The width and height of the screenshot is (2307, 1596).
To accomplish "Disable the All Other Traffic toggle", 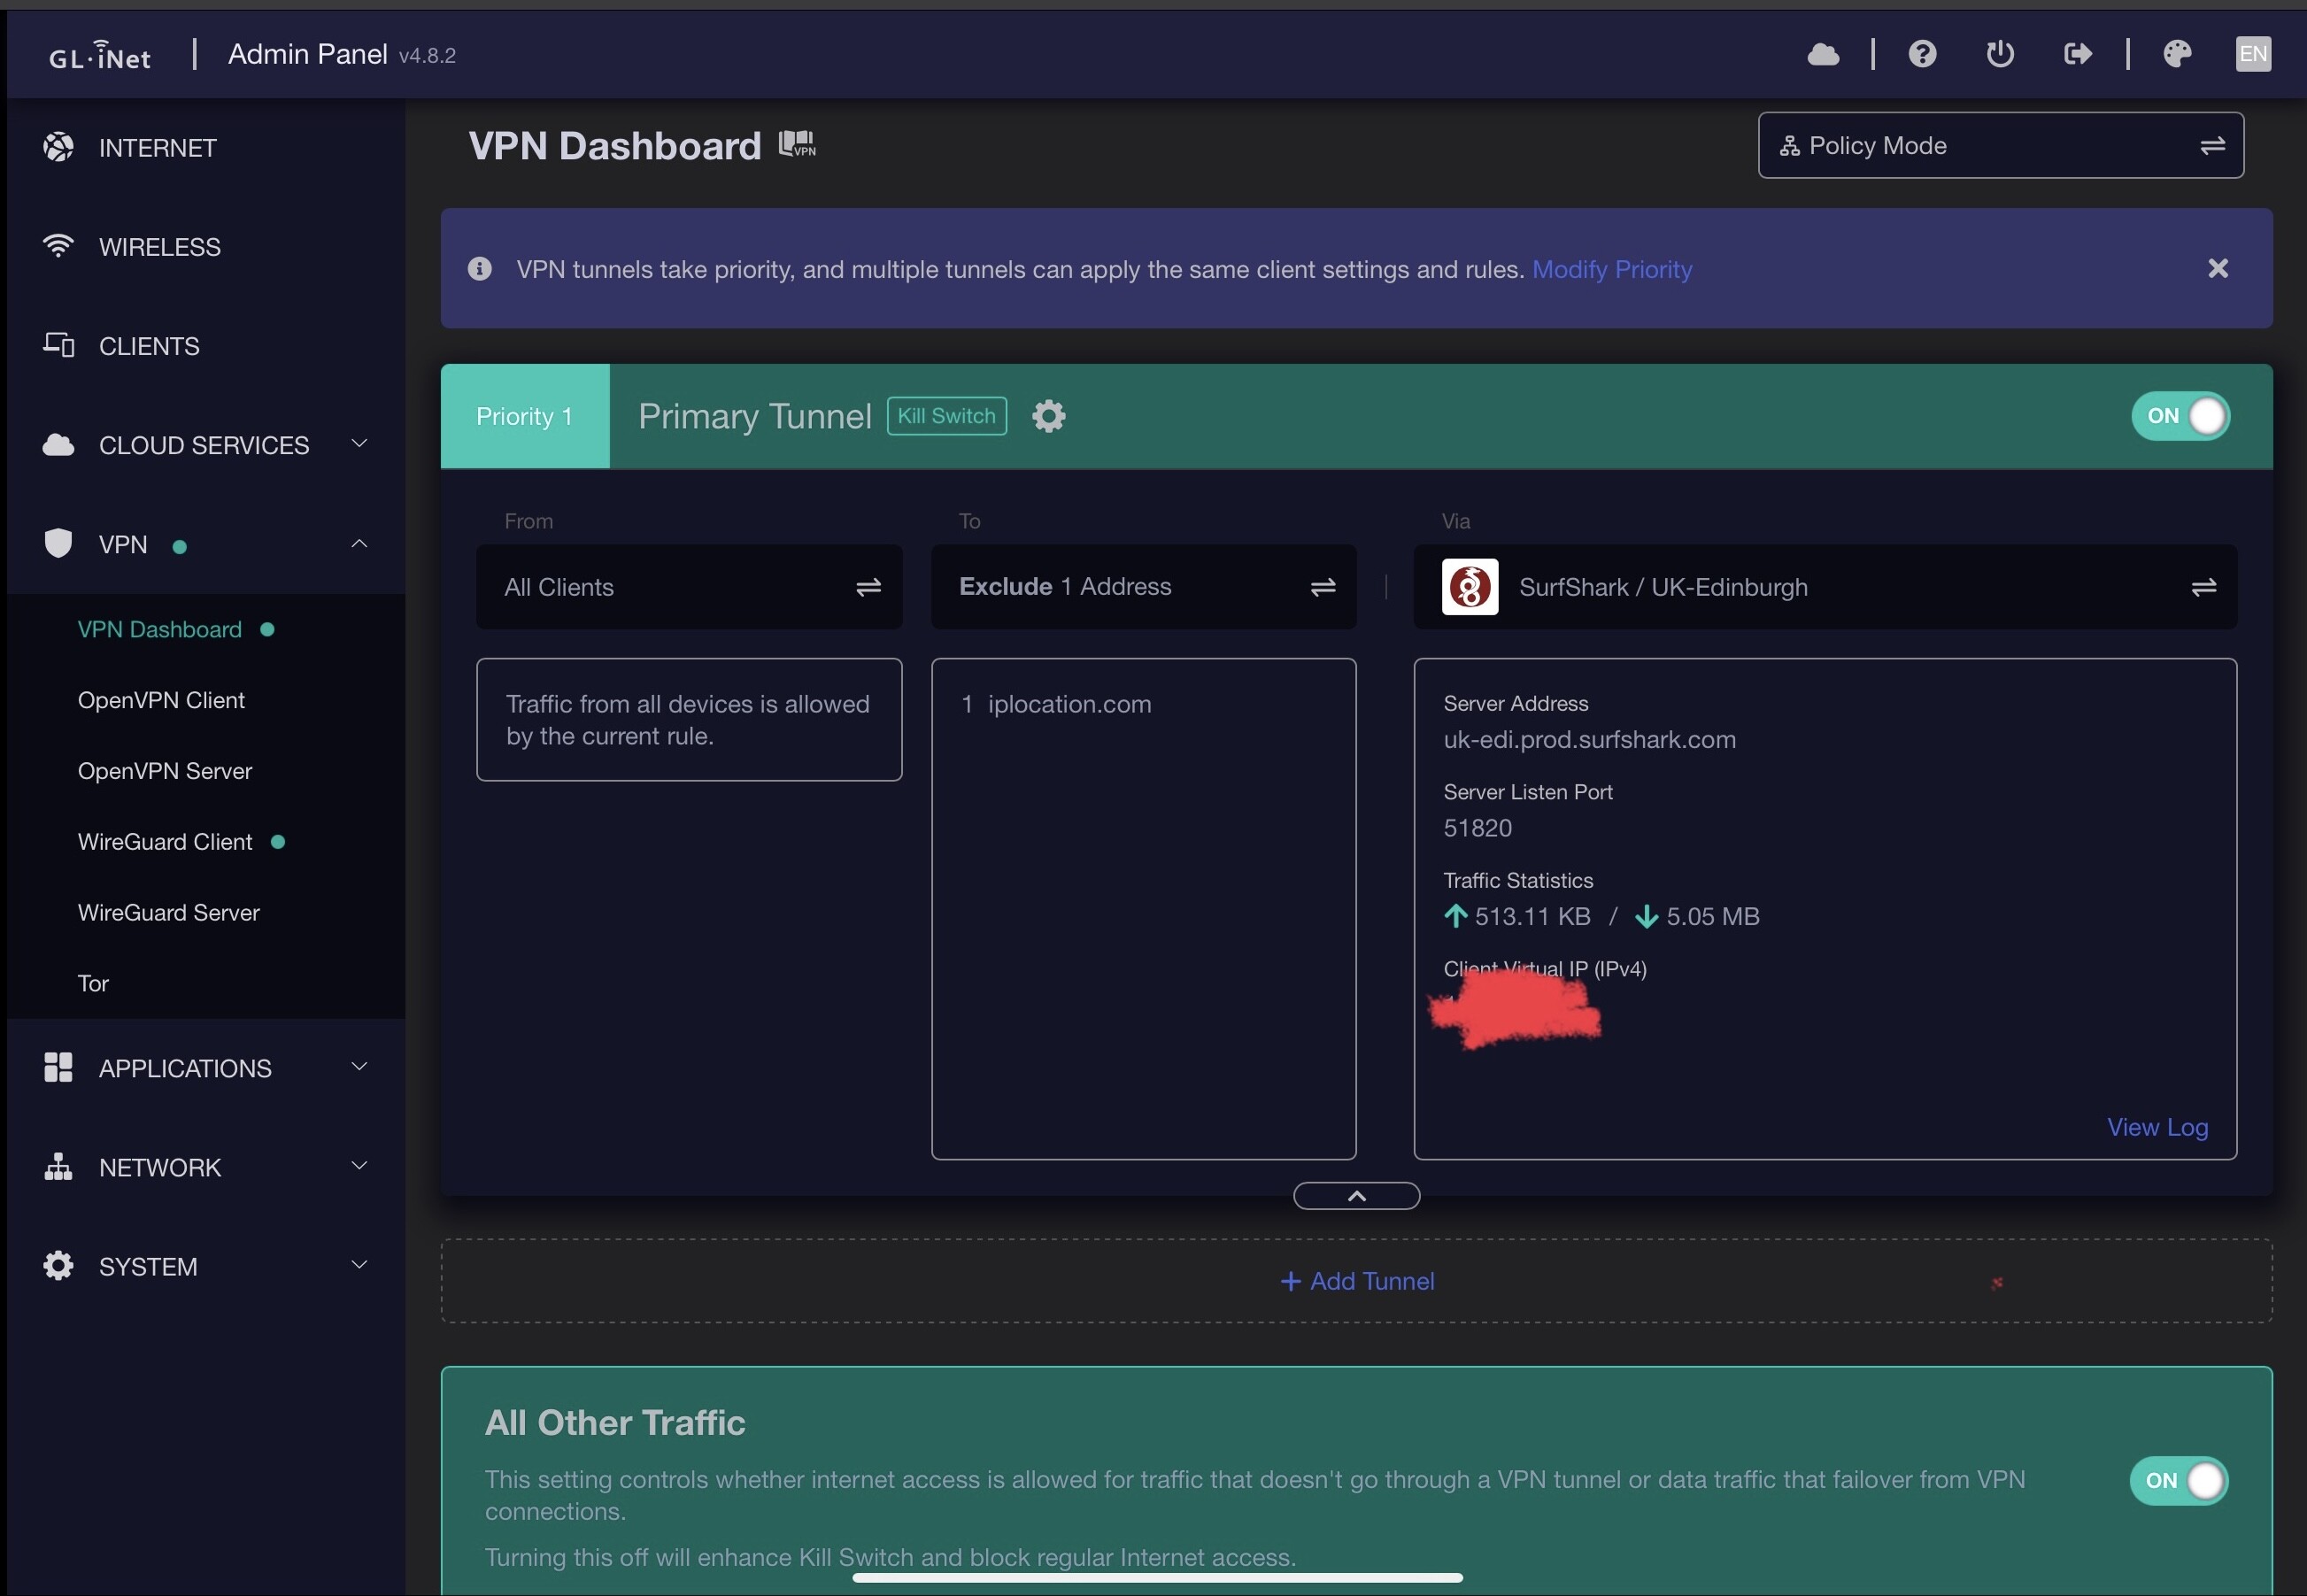I will [2178, 1480].
